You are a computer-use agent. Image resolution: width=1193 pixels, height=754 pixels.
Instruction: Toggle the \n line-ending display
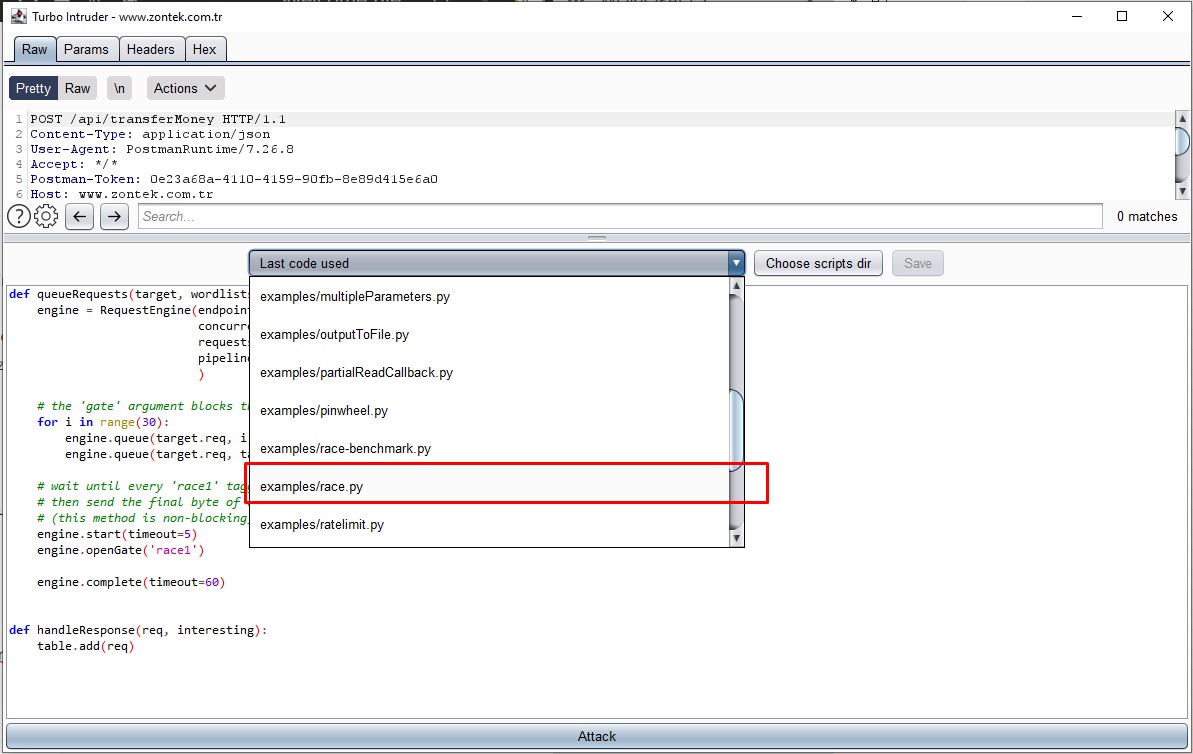click(119, 88)
